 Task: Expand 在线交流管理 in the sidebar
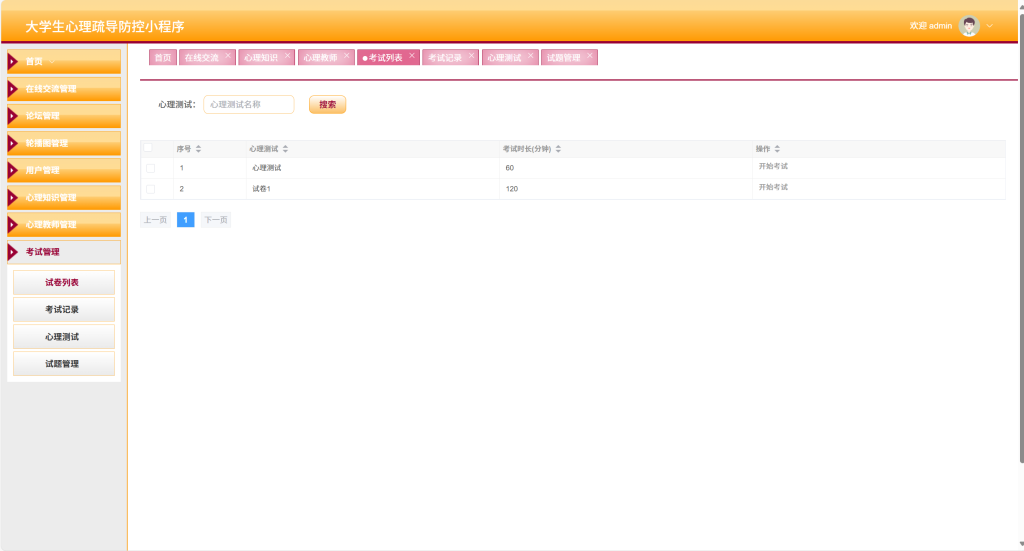click(x=64, y=89)
